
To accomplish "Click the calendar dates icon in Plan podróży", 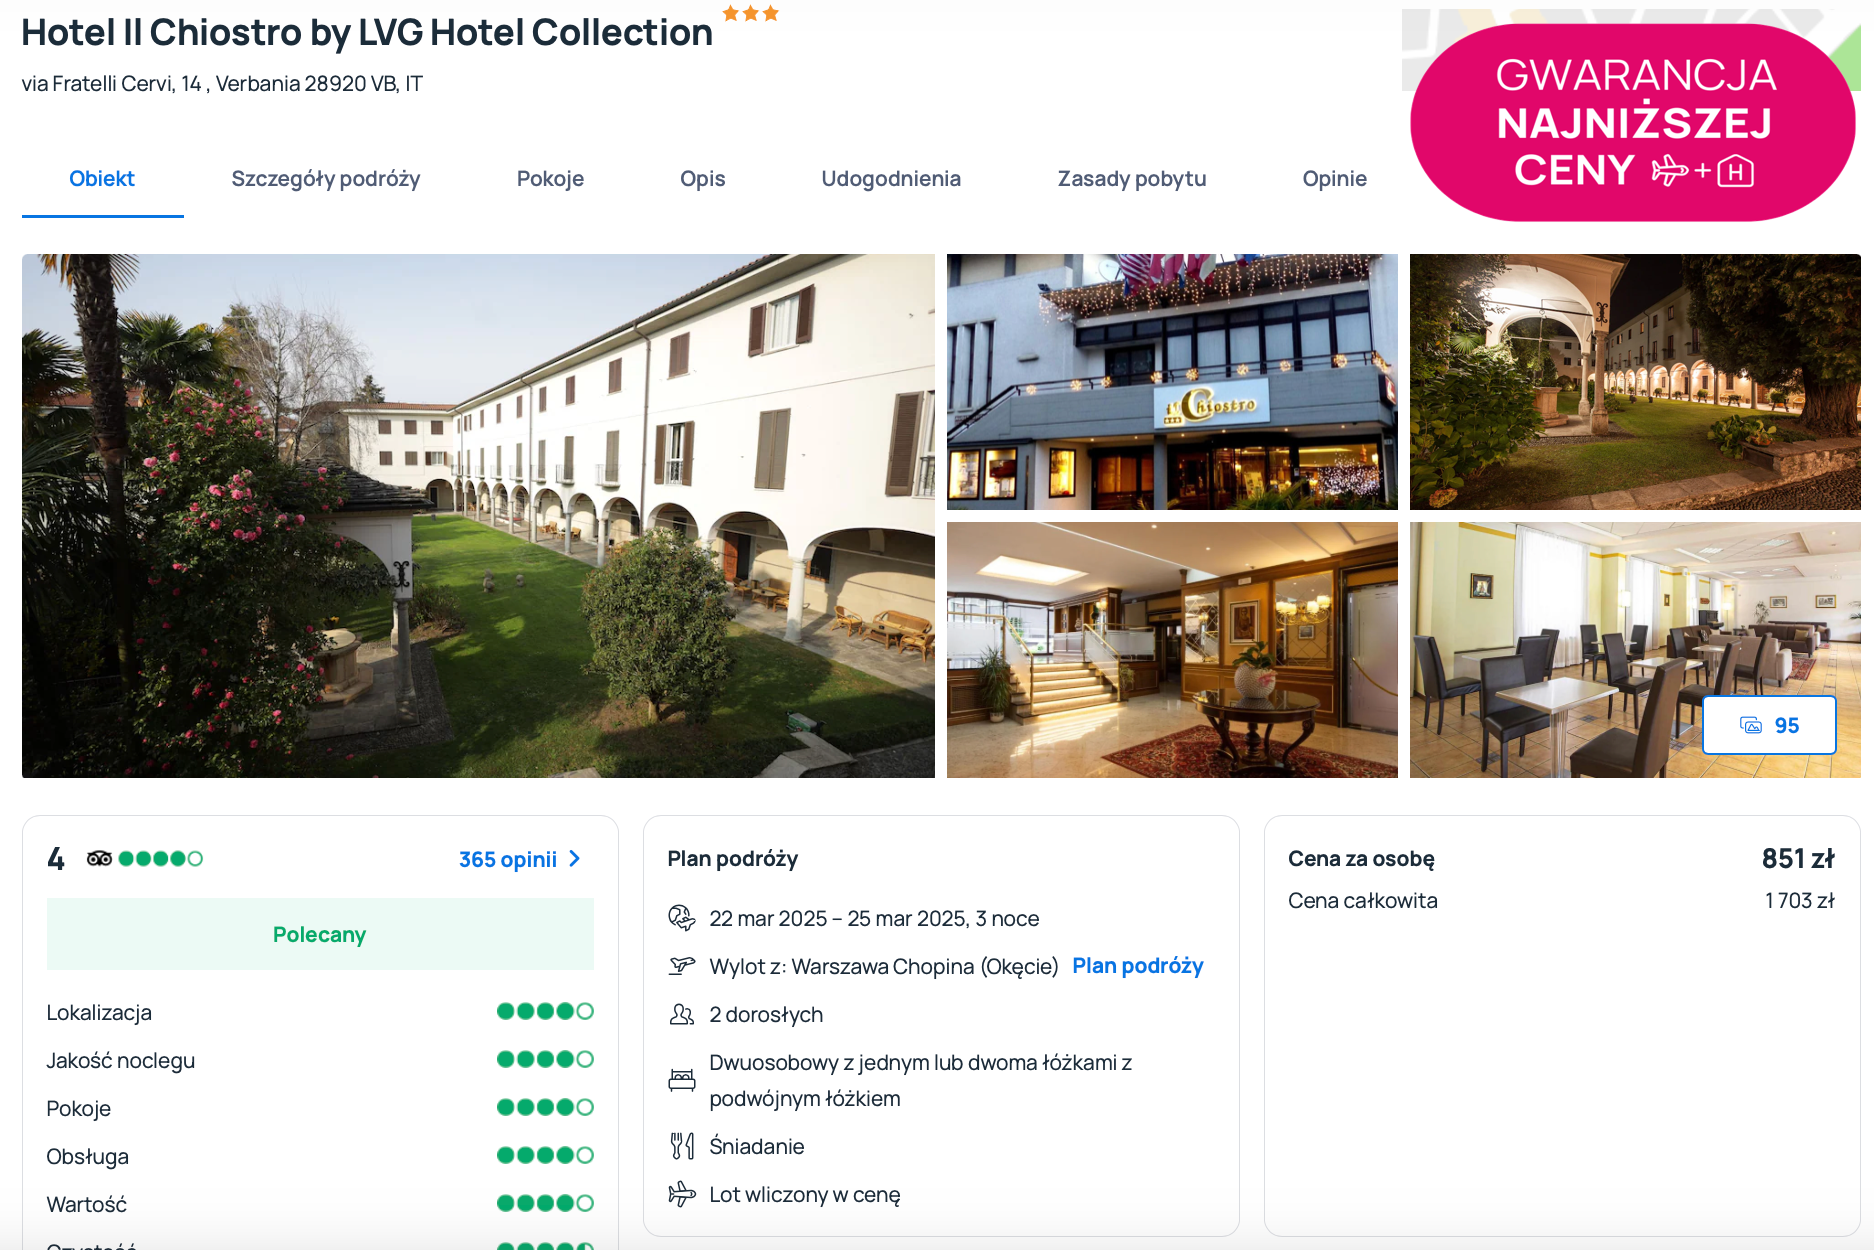I will pos(682,918).
